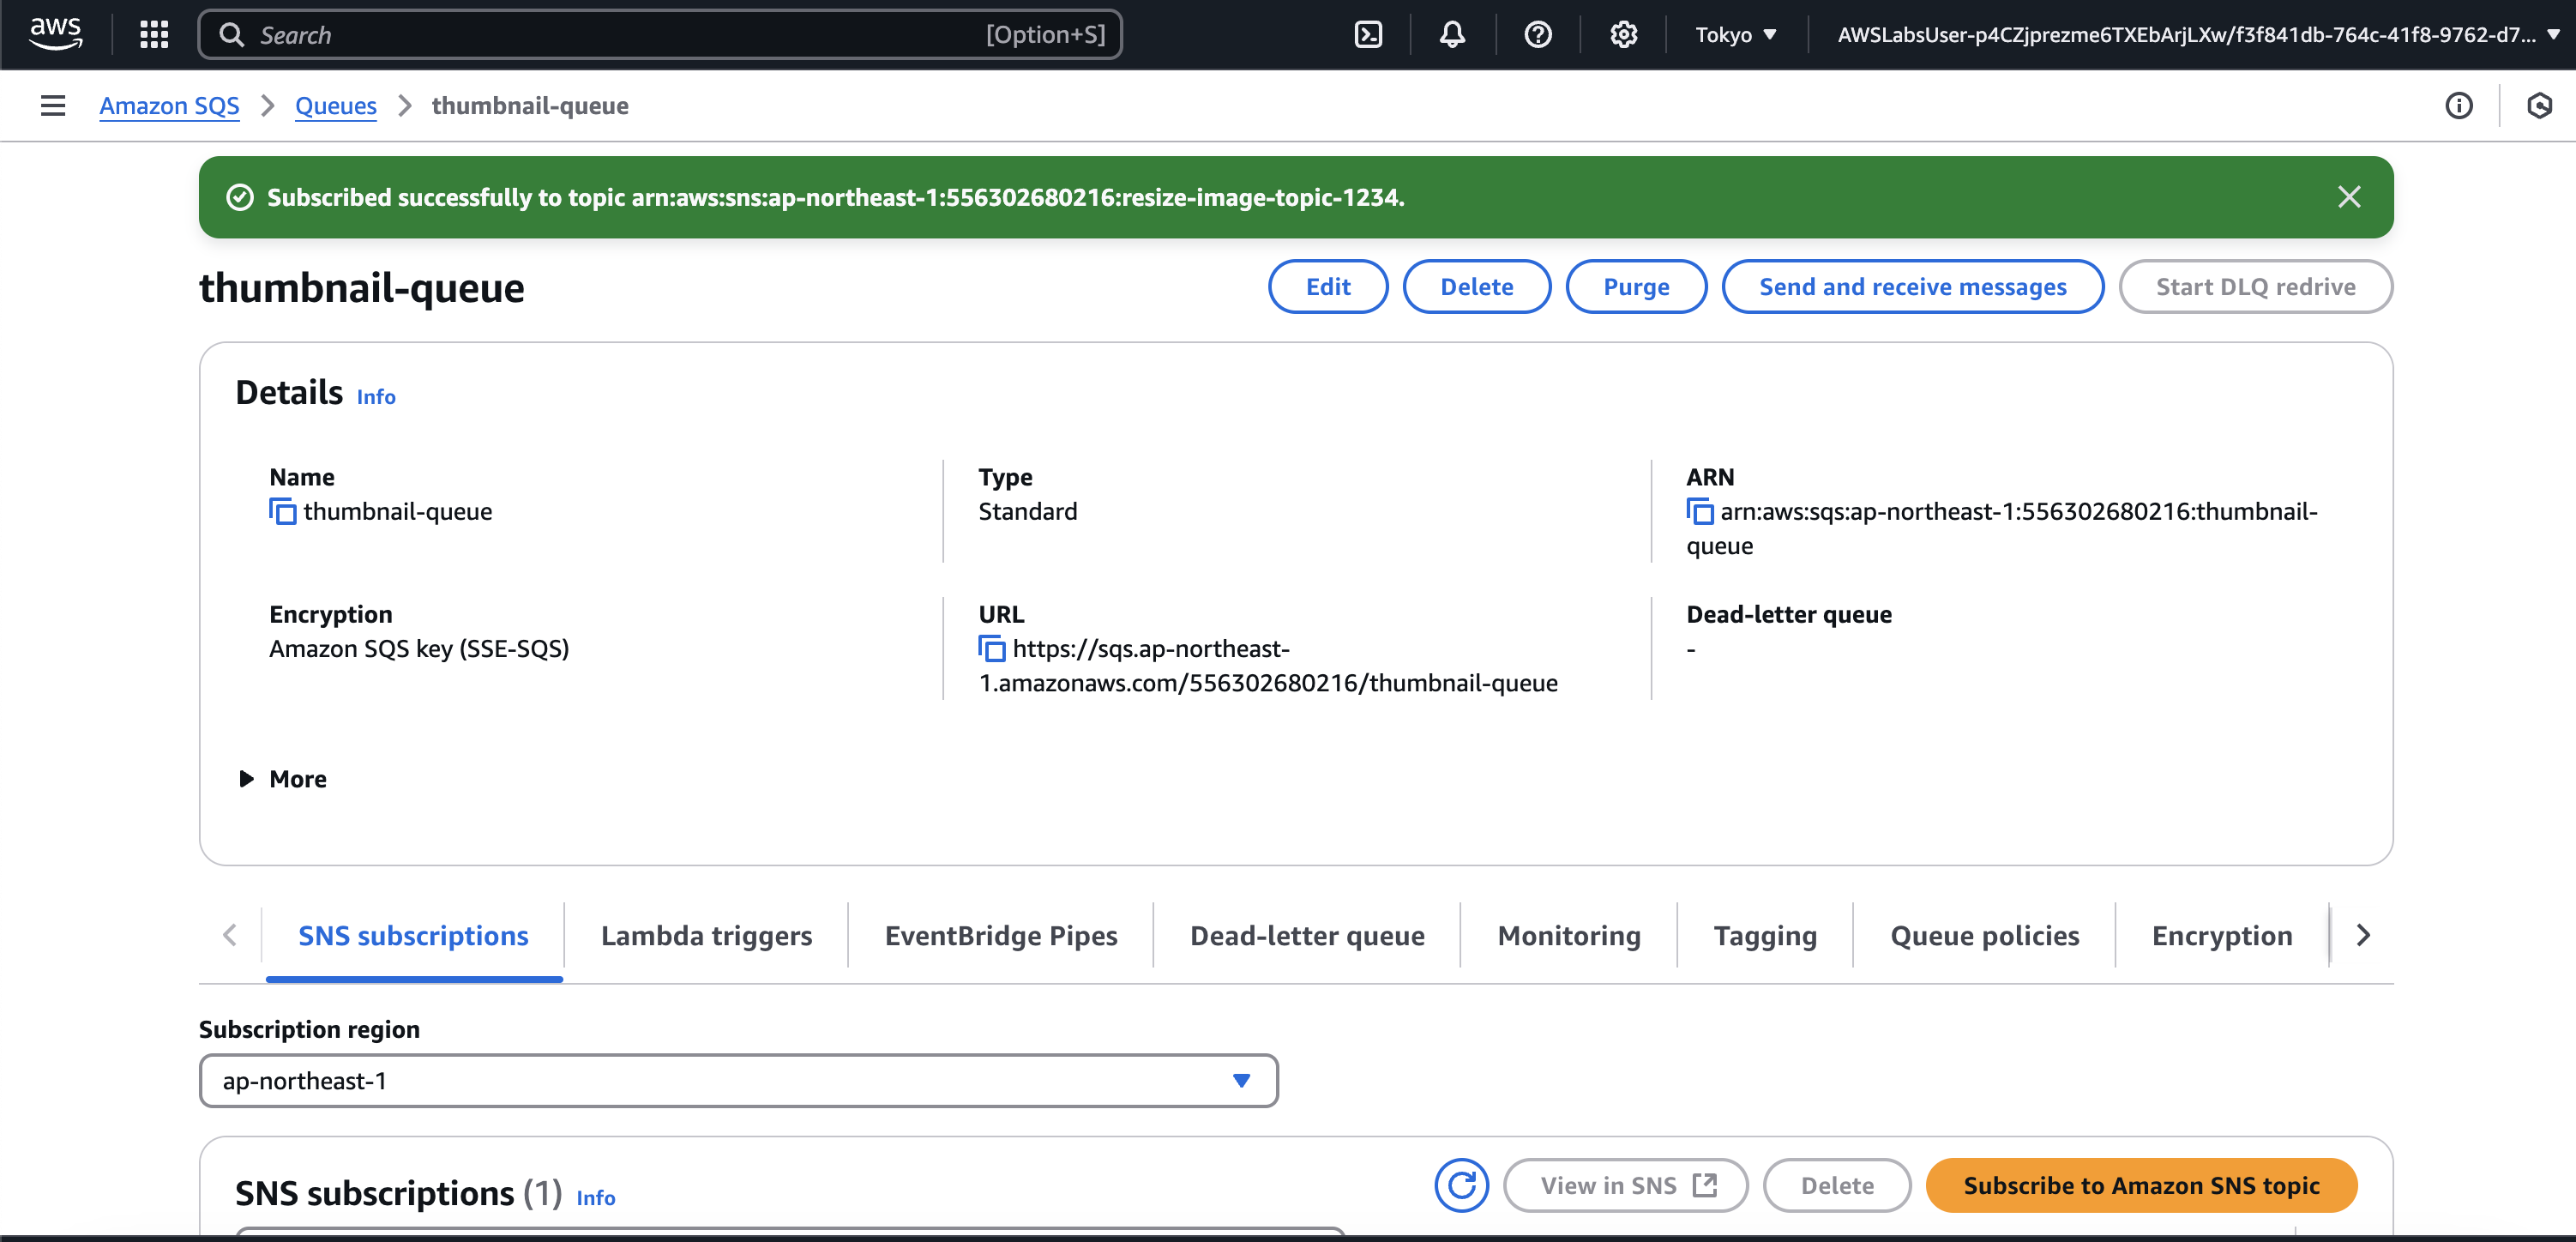The height and width of the screenshot is (1242, 2576).
Task: Click the Edit queue button
Action: (1328, 287)
